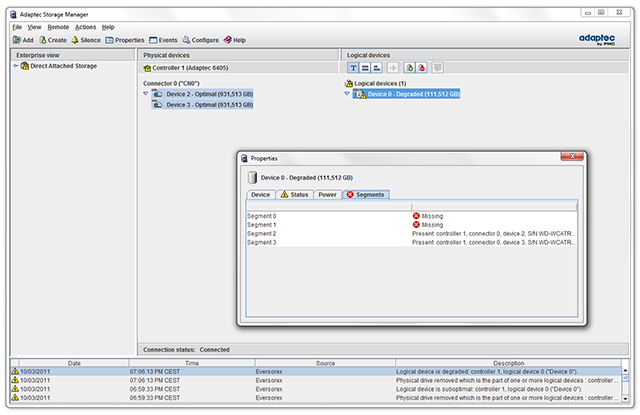Open the Events toolbar item
The width and height of the screenshot is (640, 415).
click(x=163, y=40)
